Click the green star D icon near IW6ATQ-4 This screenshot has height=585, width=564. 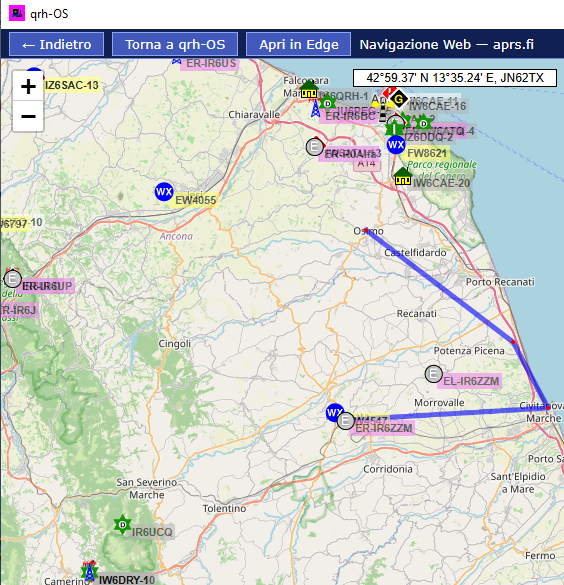pos(423,123)
